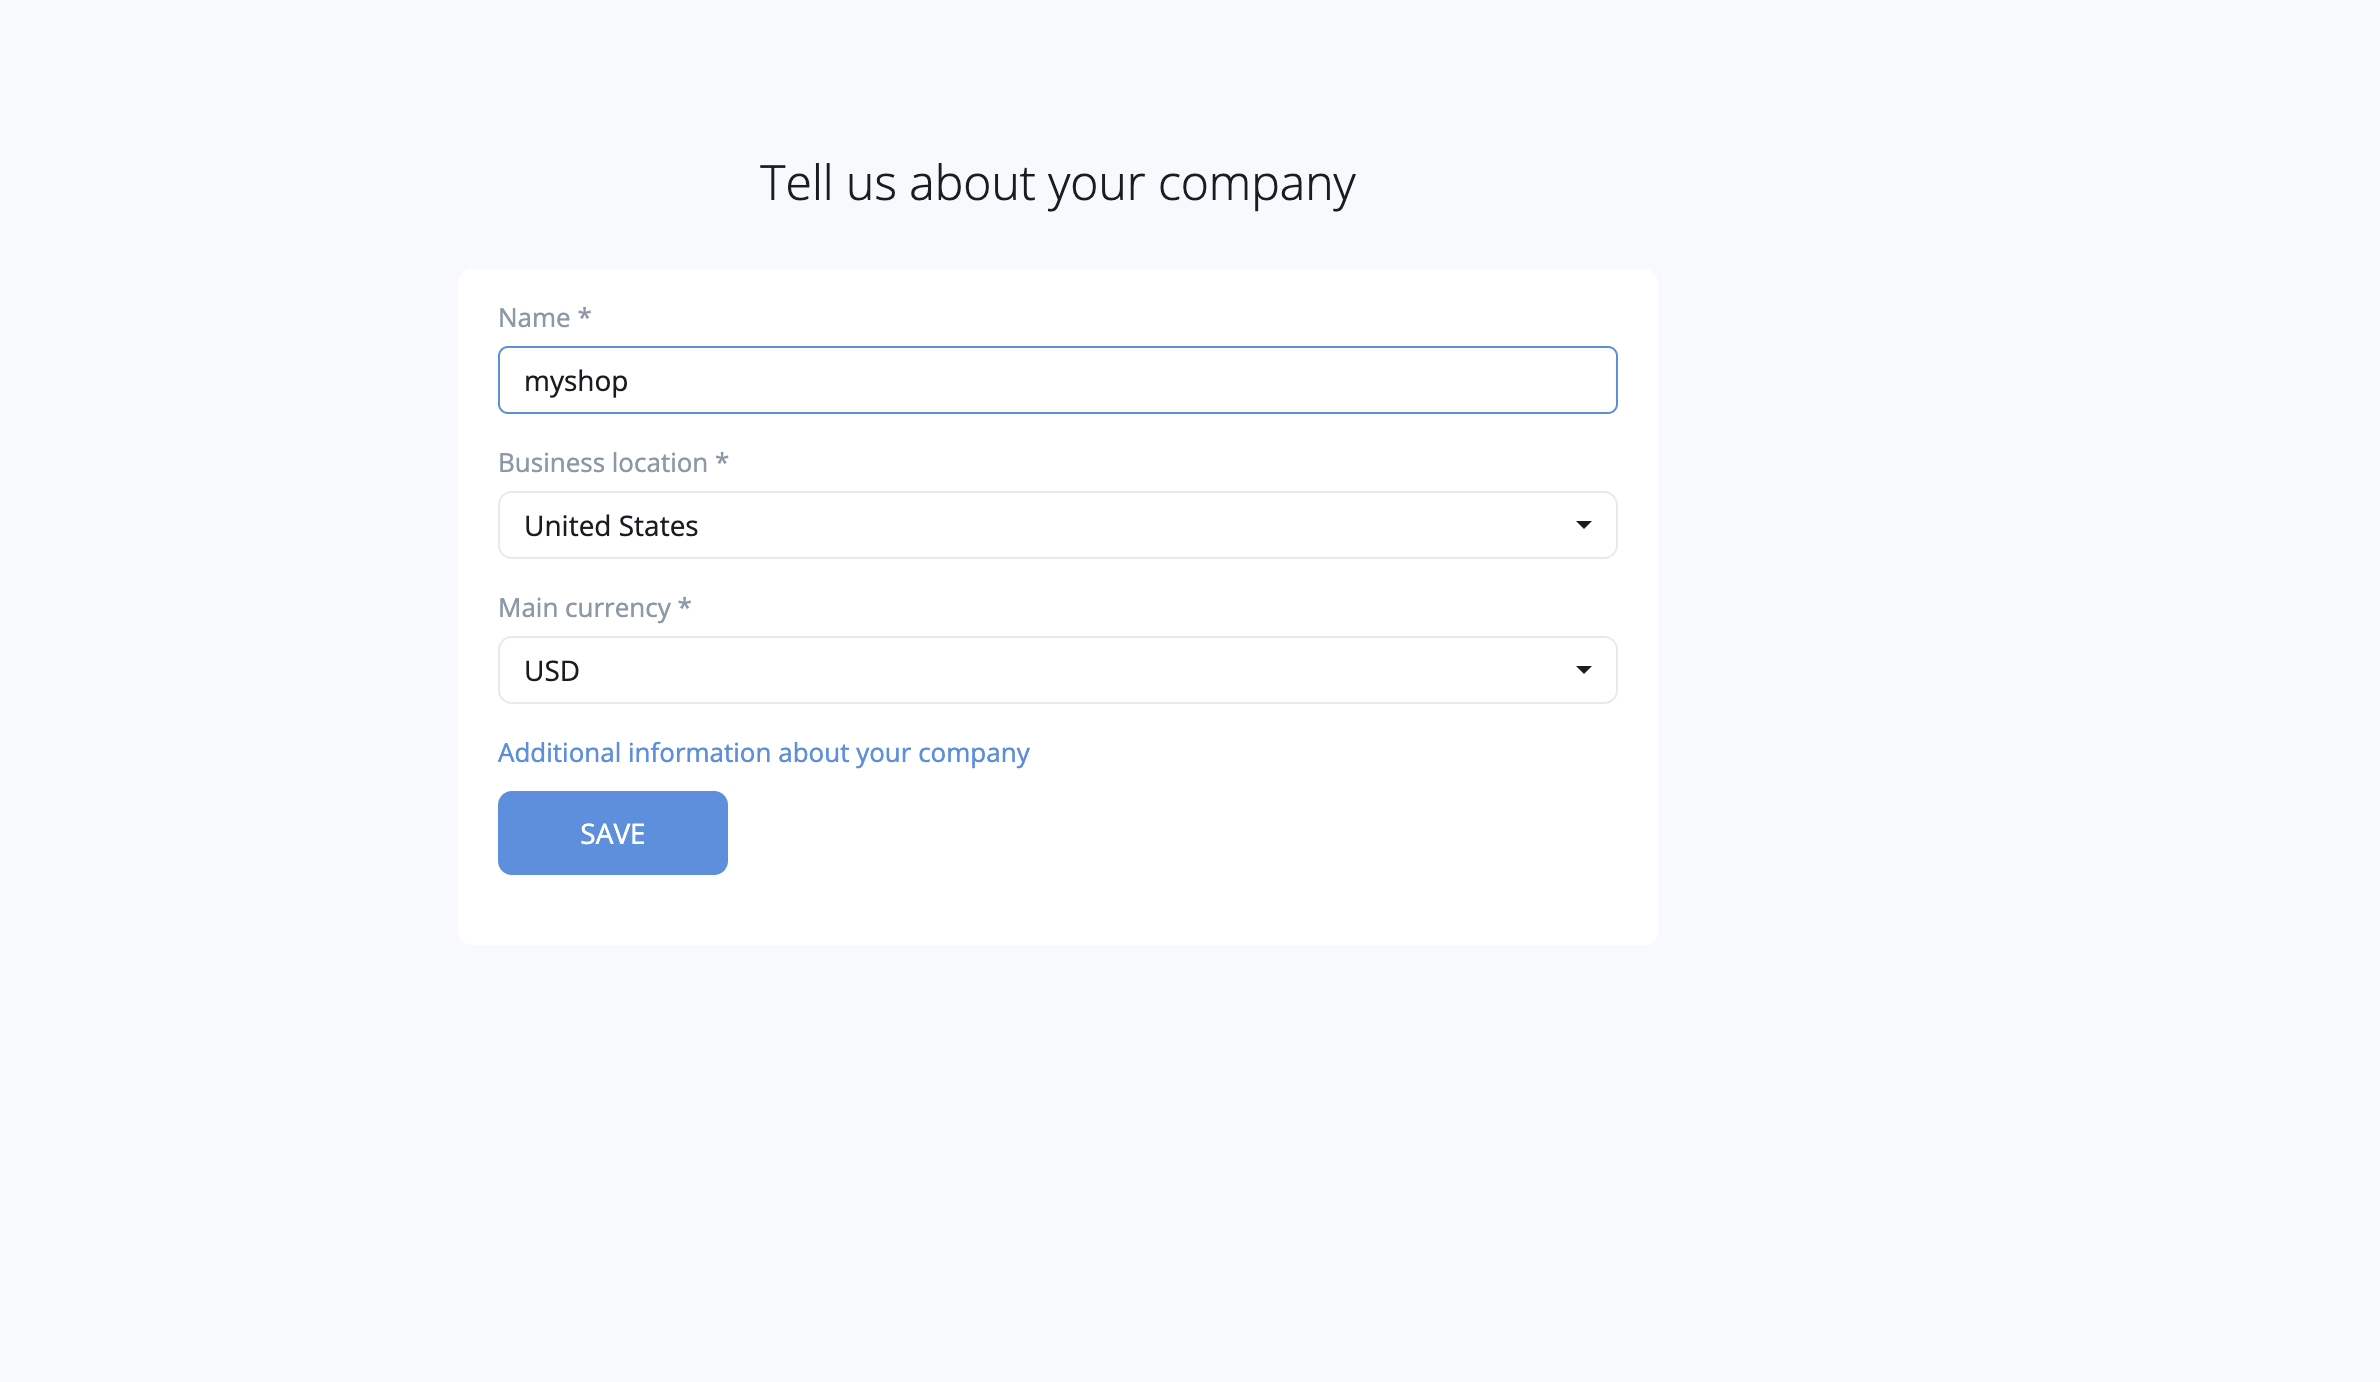Click the 'Tell us about your company' heading

pyautogui.click(x=1057, y=183)
